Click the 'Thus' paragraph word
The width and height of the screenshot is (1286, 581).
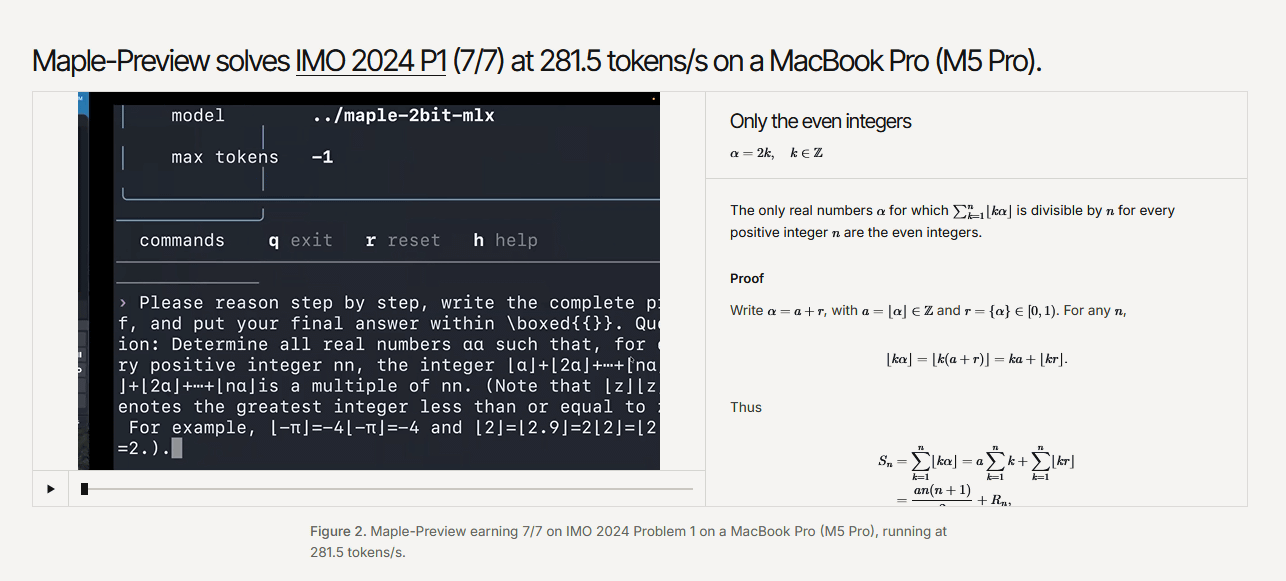(746, 407)
